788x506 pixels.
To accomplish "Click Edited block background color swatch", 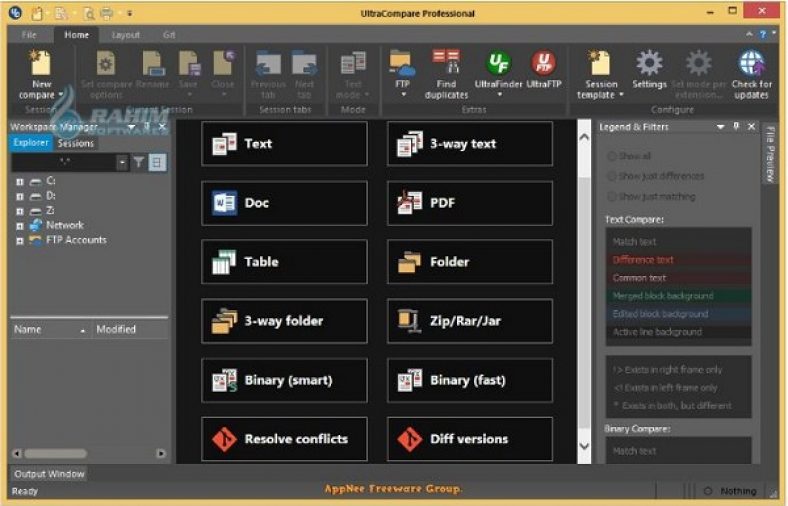I will point(679,314).
